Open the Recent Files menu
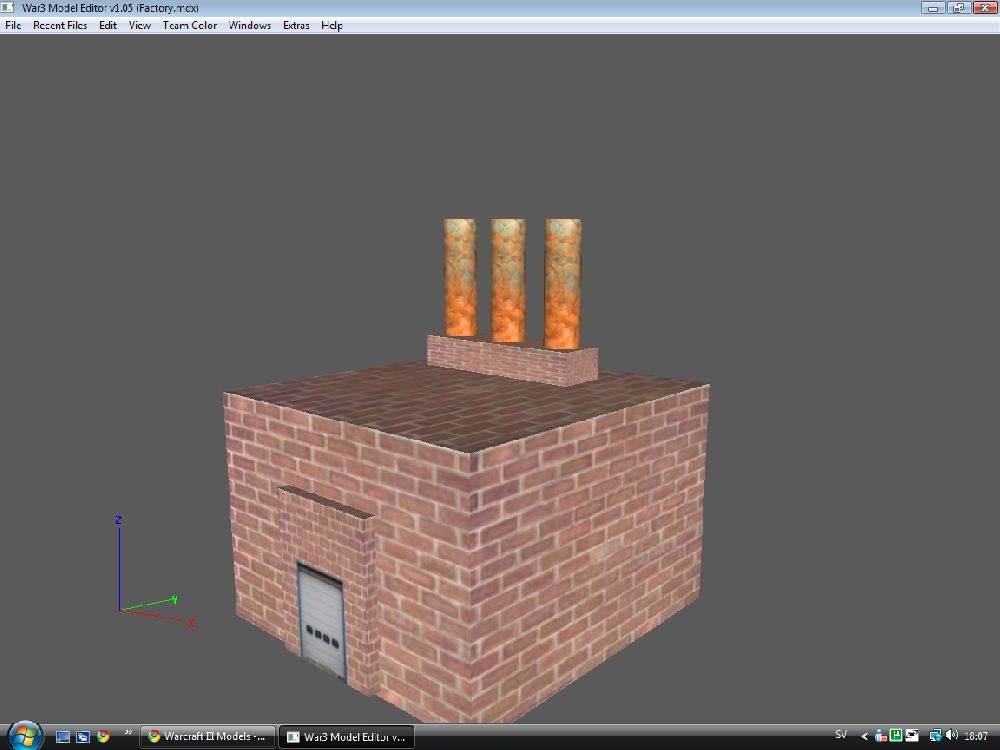 (x=60, y=26)
